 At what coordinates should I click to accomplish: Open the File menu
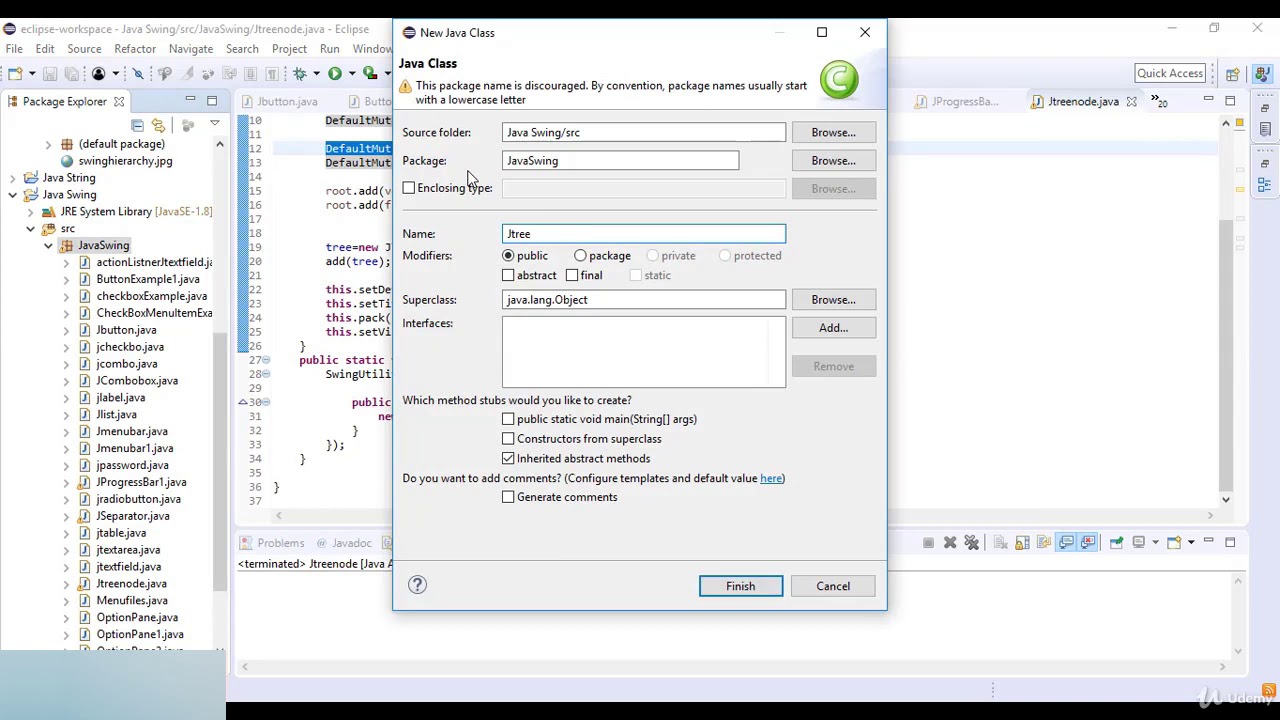click(x=14, y=49)
